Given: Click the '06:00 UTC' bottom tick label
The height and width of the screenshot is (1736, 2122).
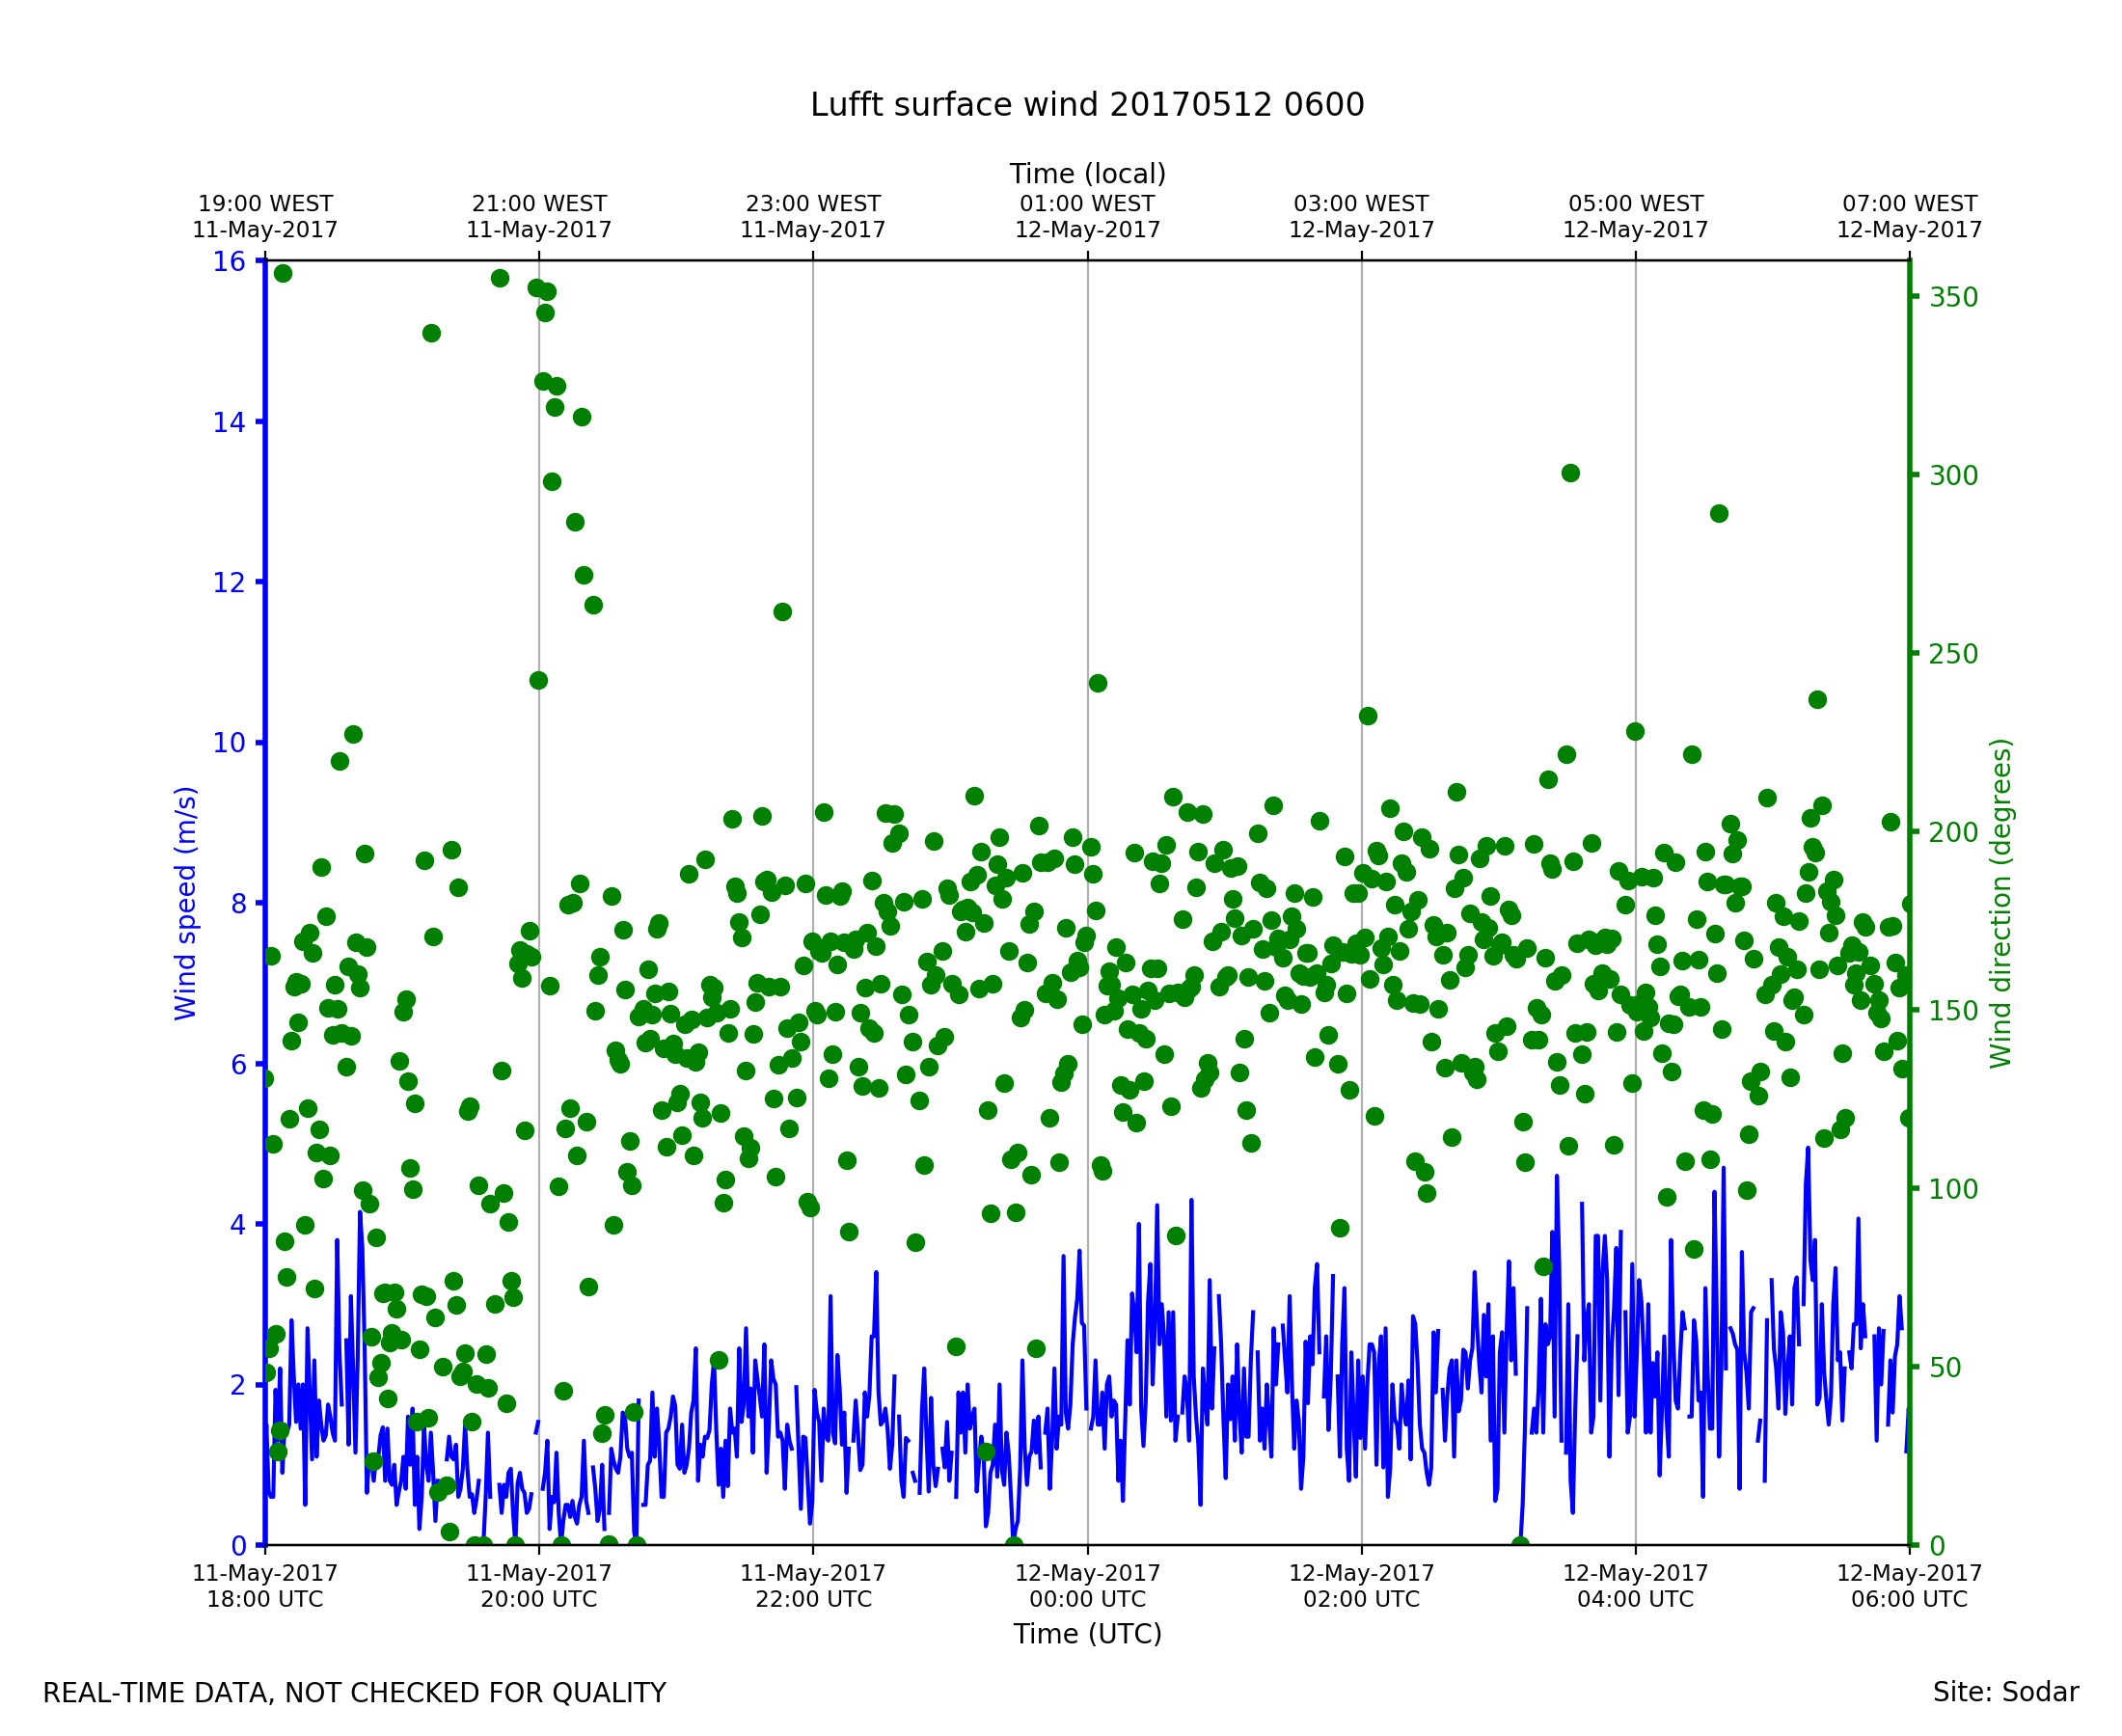Looking at the screenshot, I should click(x=1909, y=1599).
